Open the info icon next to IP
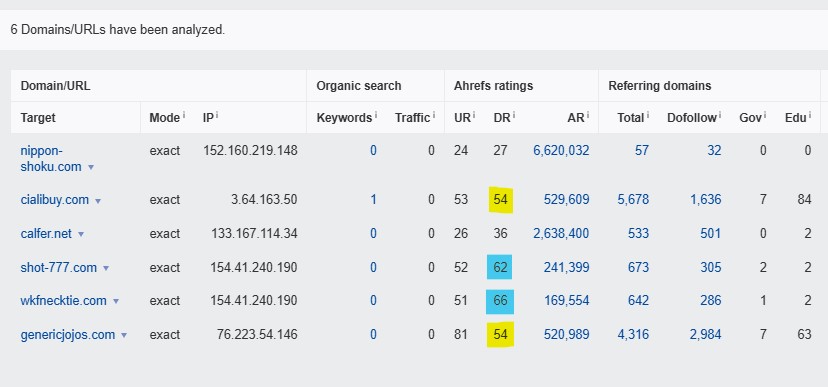828x387 pixels. coord(217,114)
